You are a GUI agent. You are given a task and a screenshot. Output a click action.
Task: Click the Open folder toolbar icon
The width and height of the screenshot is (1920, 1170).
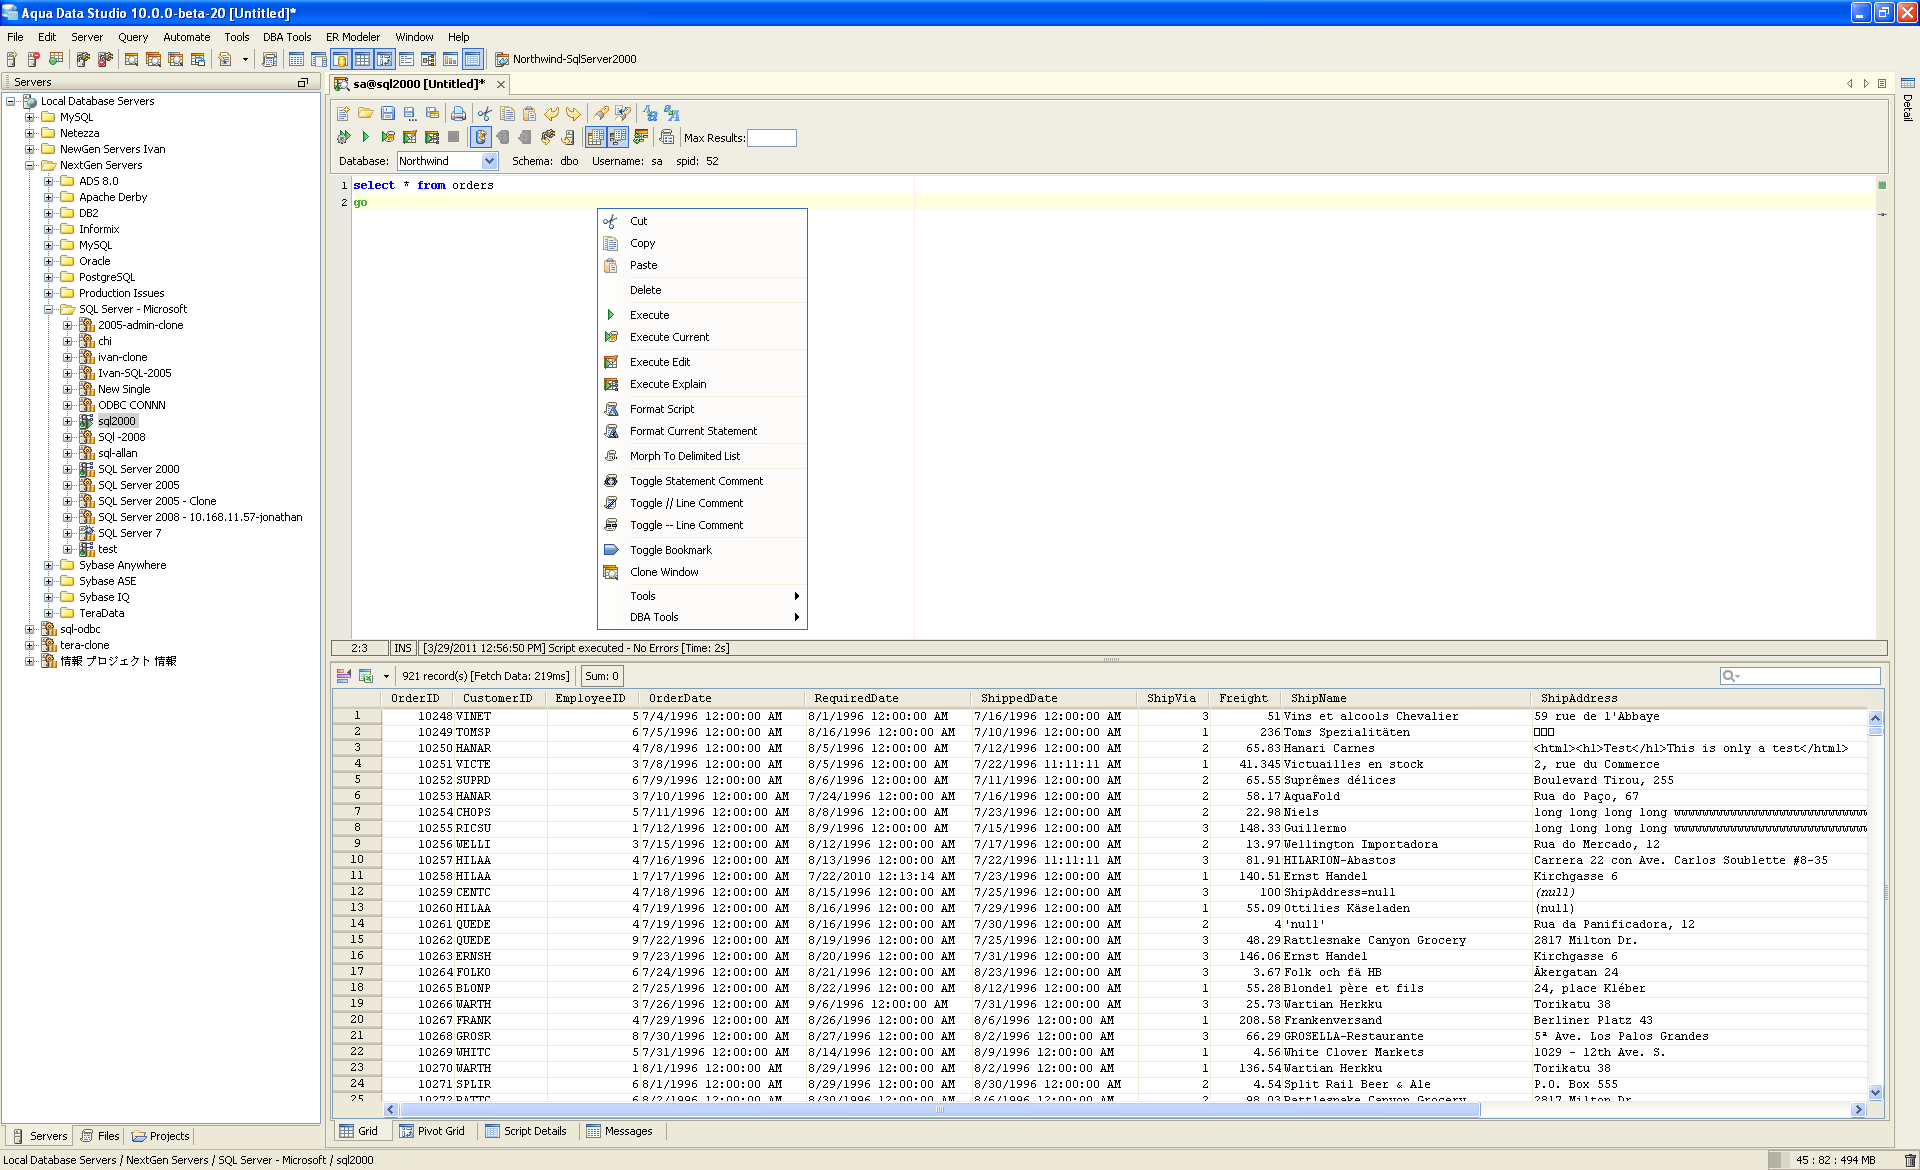(365, 113)
